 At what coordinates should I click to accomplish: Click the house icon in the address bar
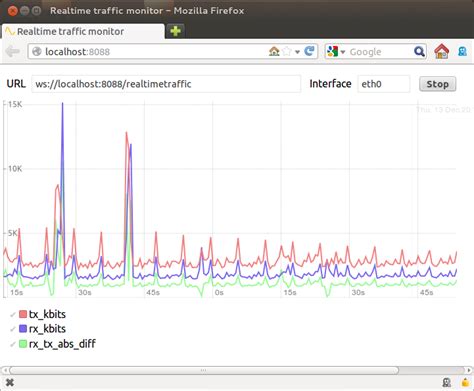pyautogui.click(x=274, y=51)
